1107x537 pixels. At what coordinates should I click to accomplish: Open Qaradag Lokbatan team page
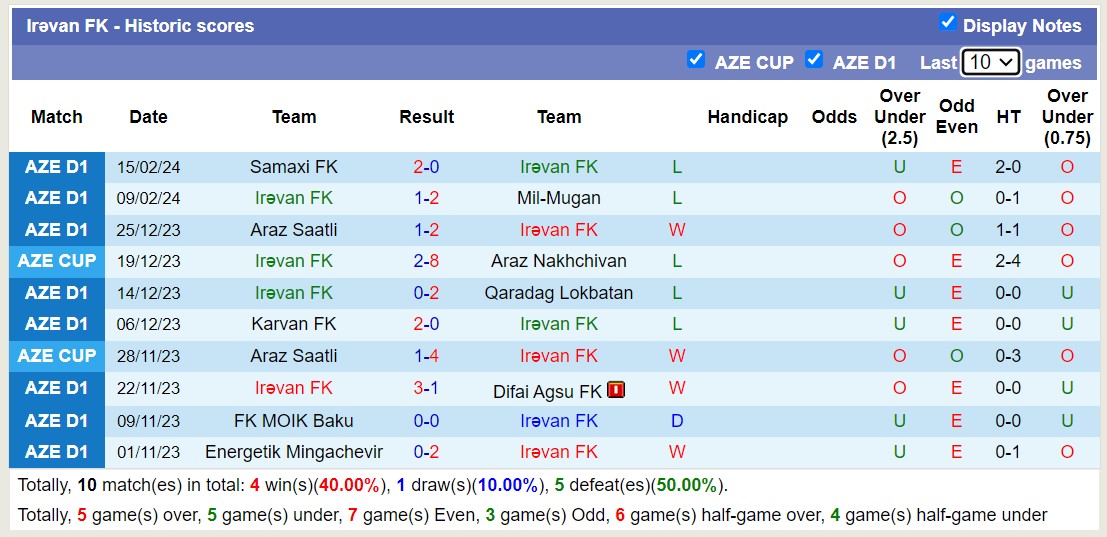(x=559, y=293)
